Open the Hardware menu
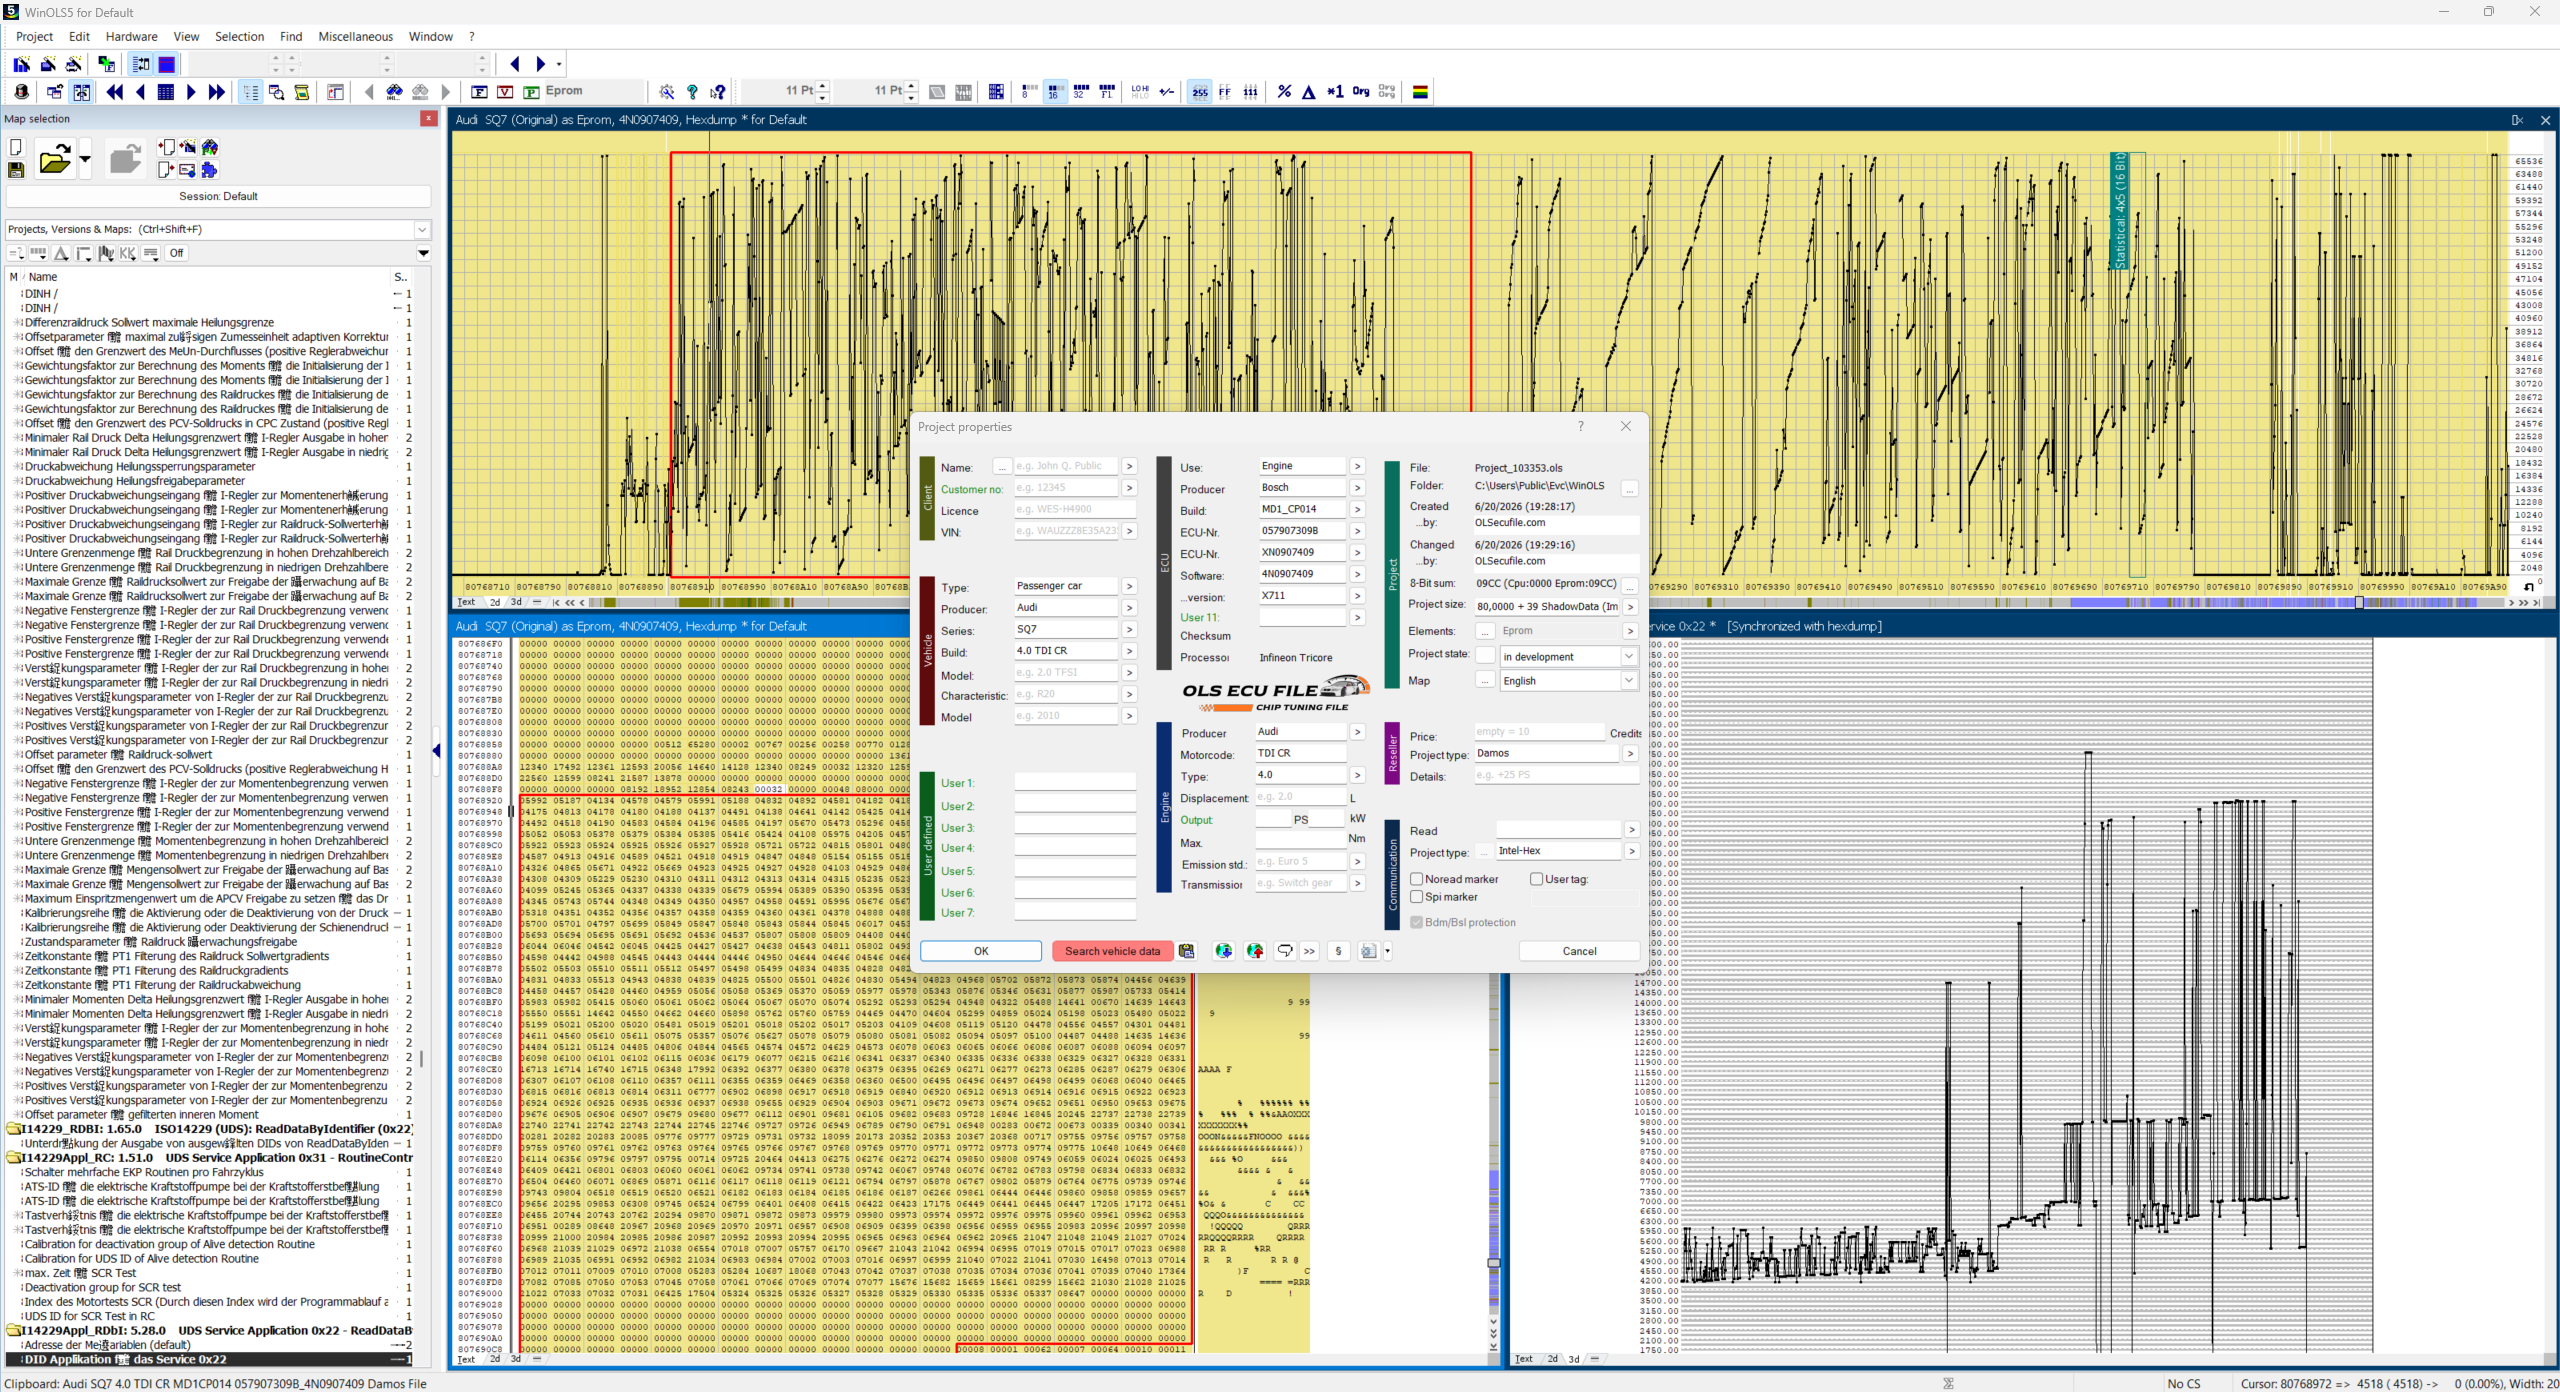The image size is (2560, 1392). coord(131,36)
